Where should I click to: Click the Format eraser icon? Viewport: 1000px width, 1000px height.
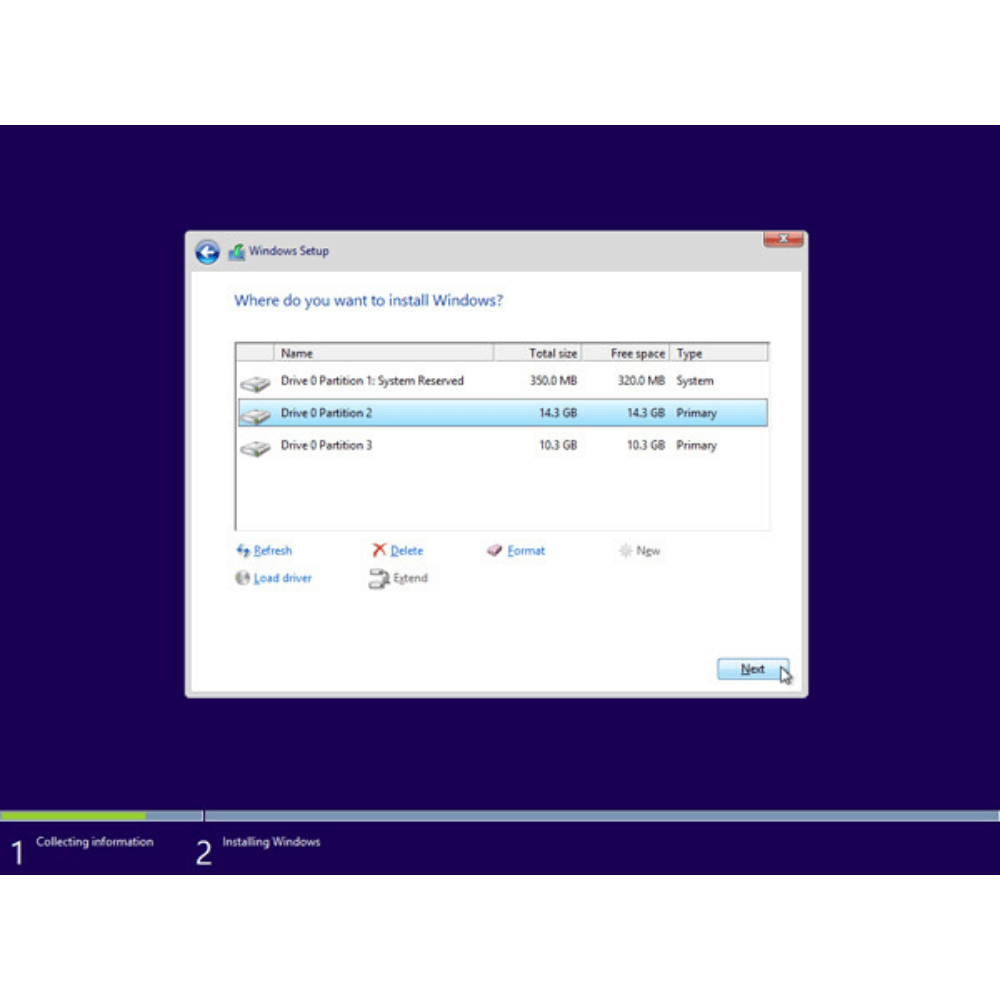494,551
